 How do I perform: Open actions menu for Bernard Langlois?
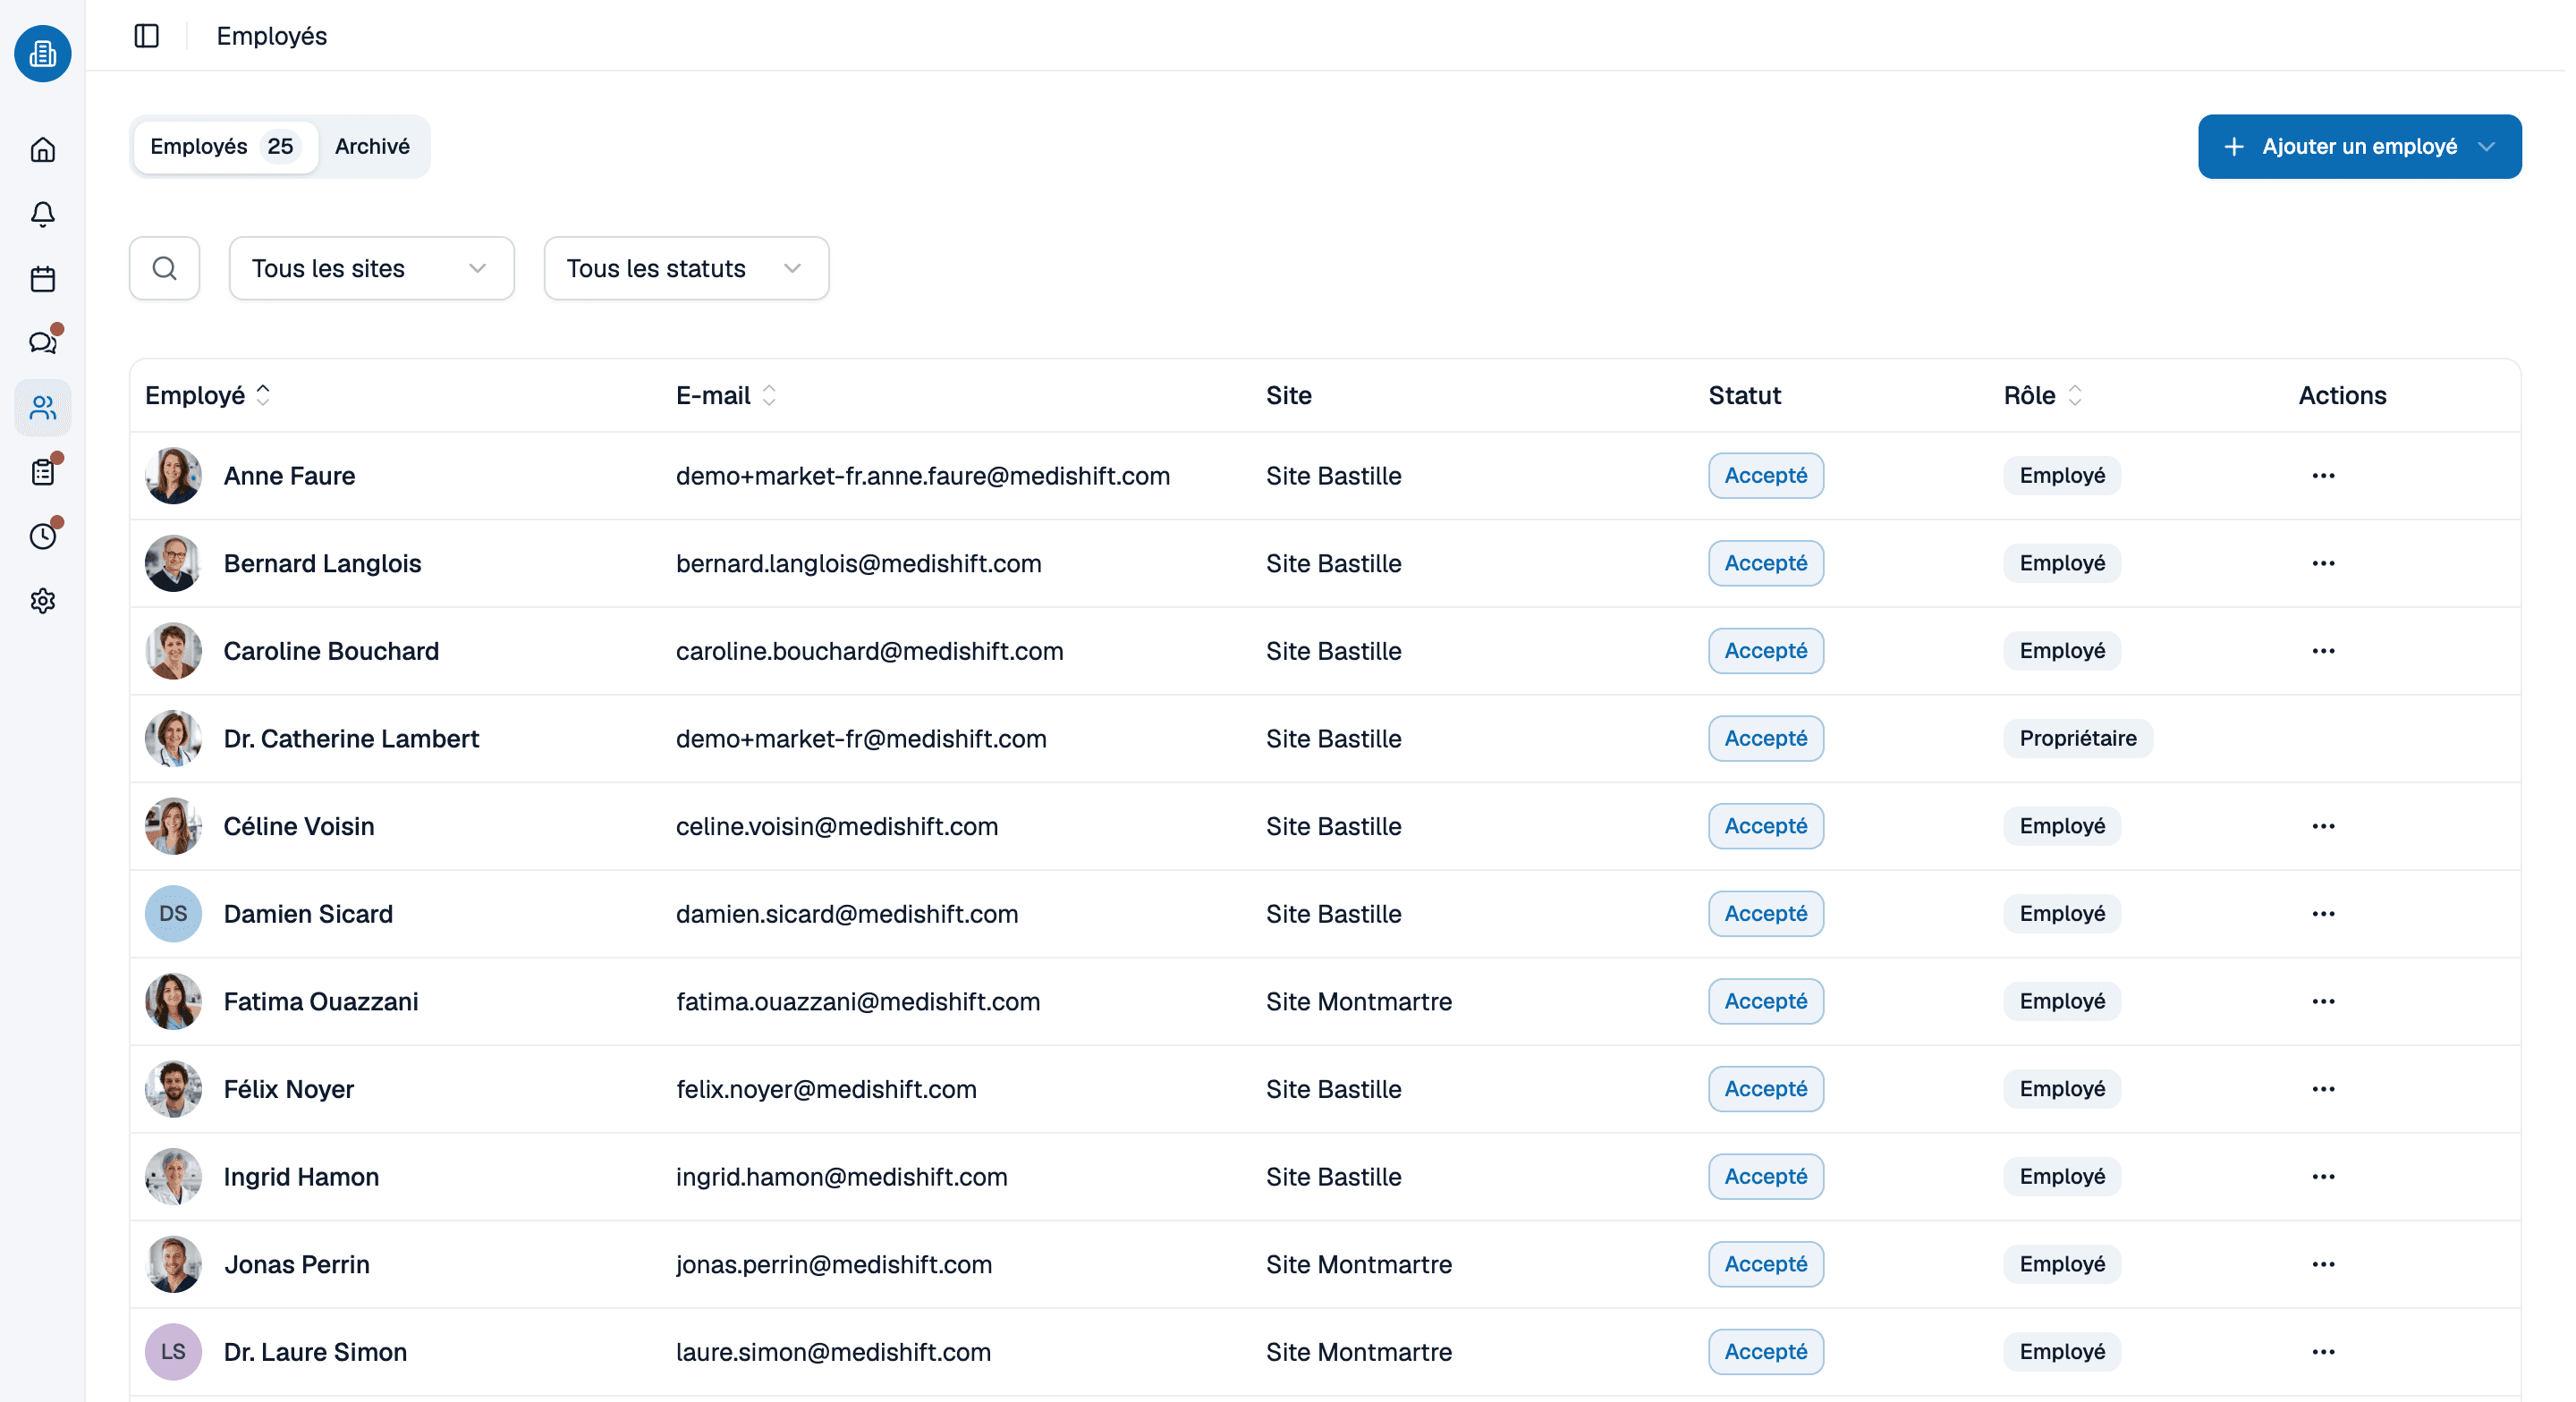point(2323,564)
